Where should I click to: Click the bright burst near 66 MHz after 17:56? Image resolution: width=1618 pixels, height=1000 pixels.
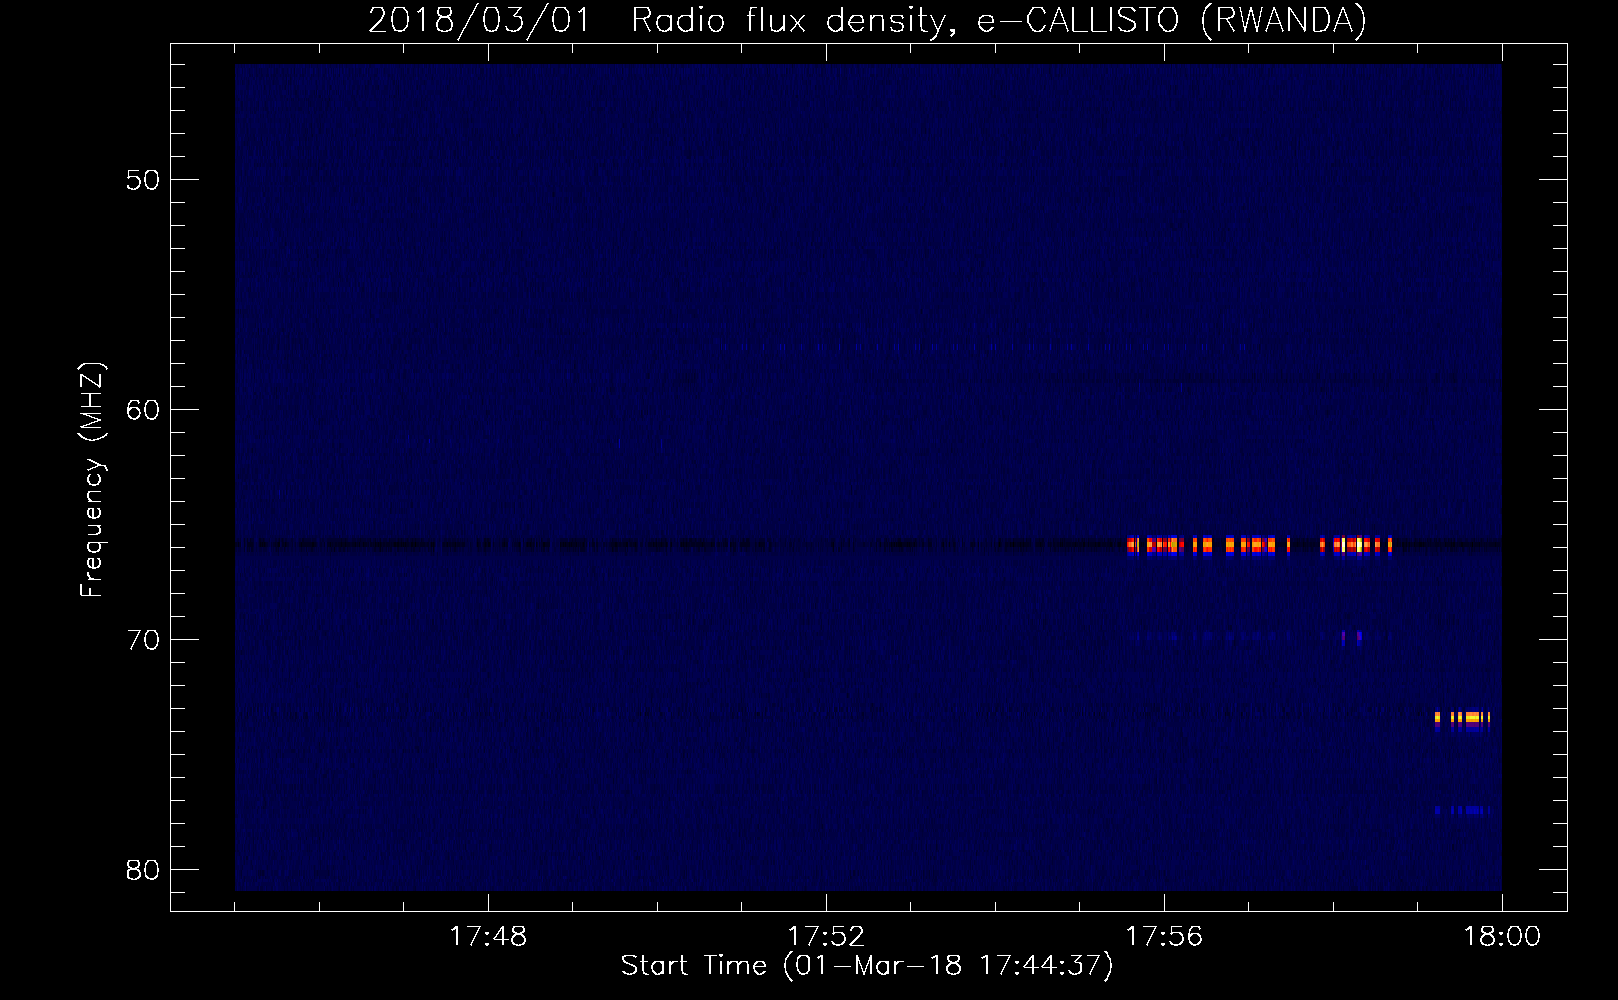pos(1259,546)
